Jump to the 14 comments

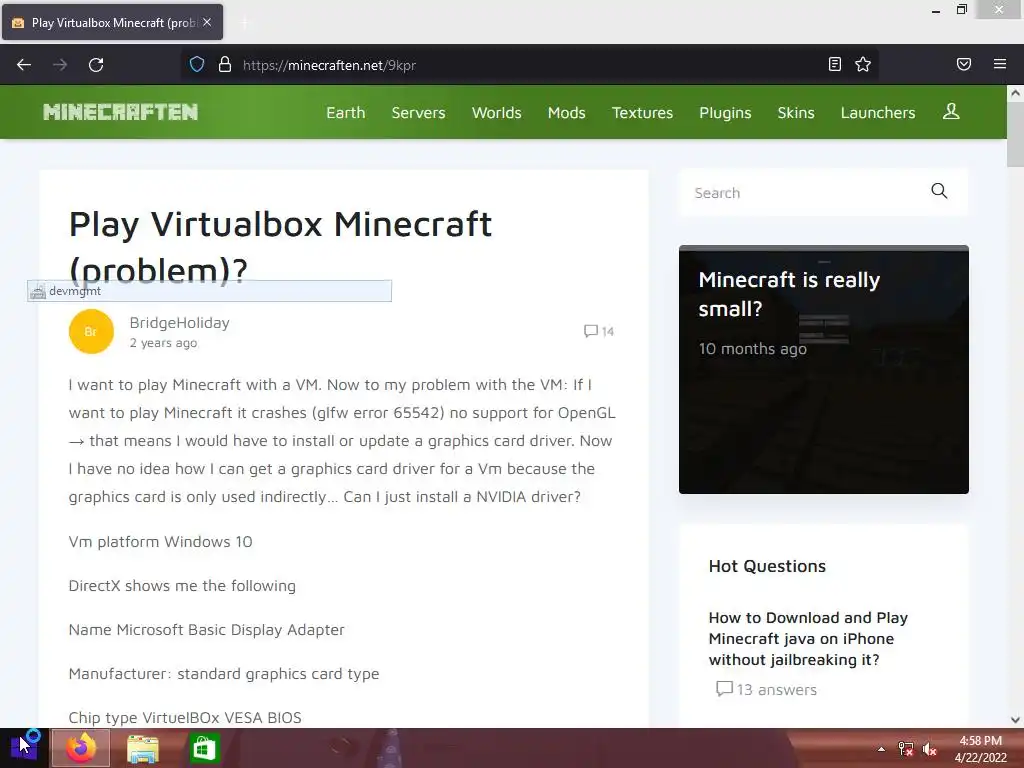click(x=599, y=331)
